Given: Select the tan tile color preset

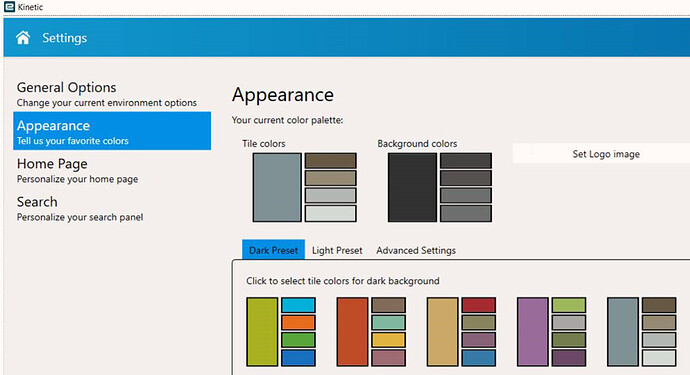Looking at the screenshot, I should point(461,332).
